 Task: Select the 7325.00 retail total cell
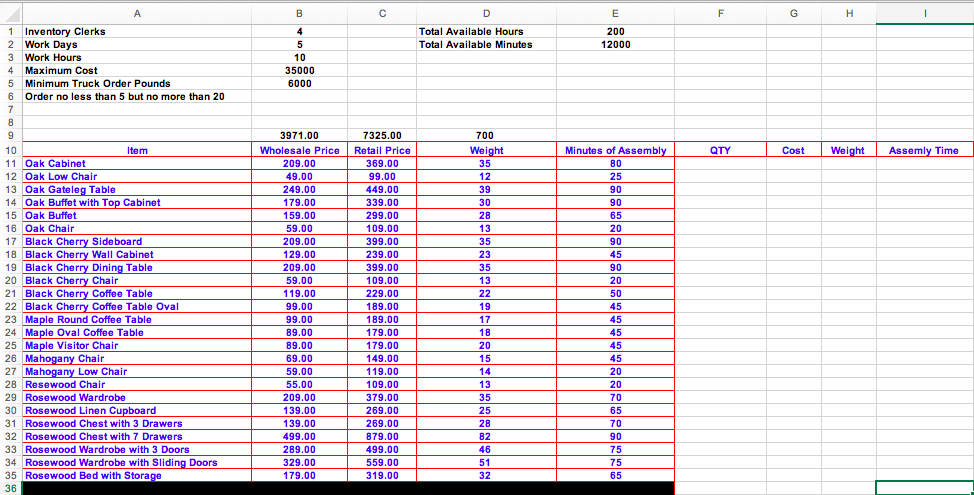point(383,135)
